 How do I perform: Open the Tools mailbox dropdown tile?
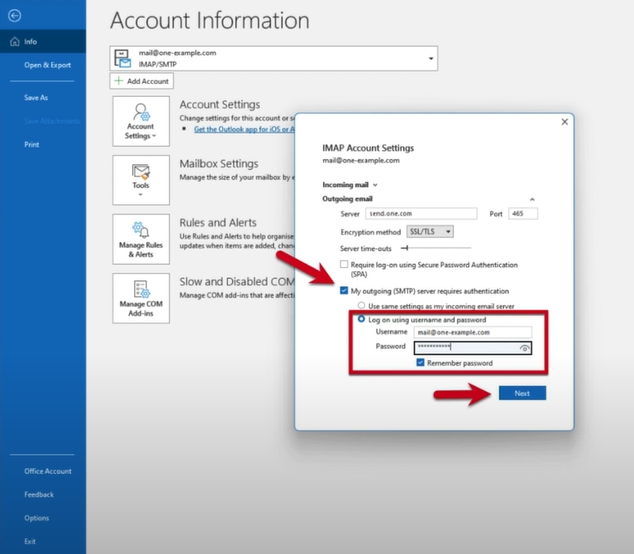(x=141, y=180)
